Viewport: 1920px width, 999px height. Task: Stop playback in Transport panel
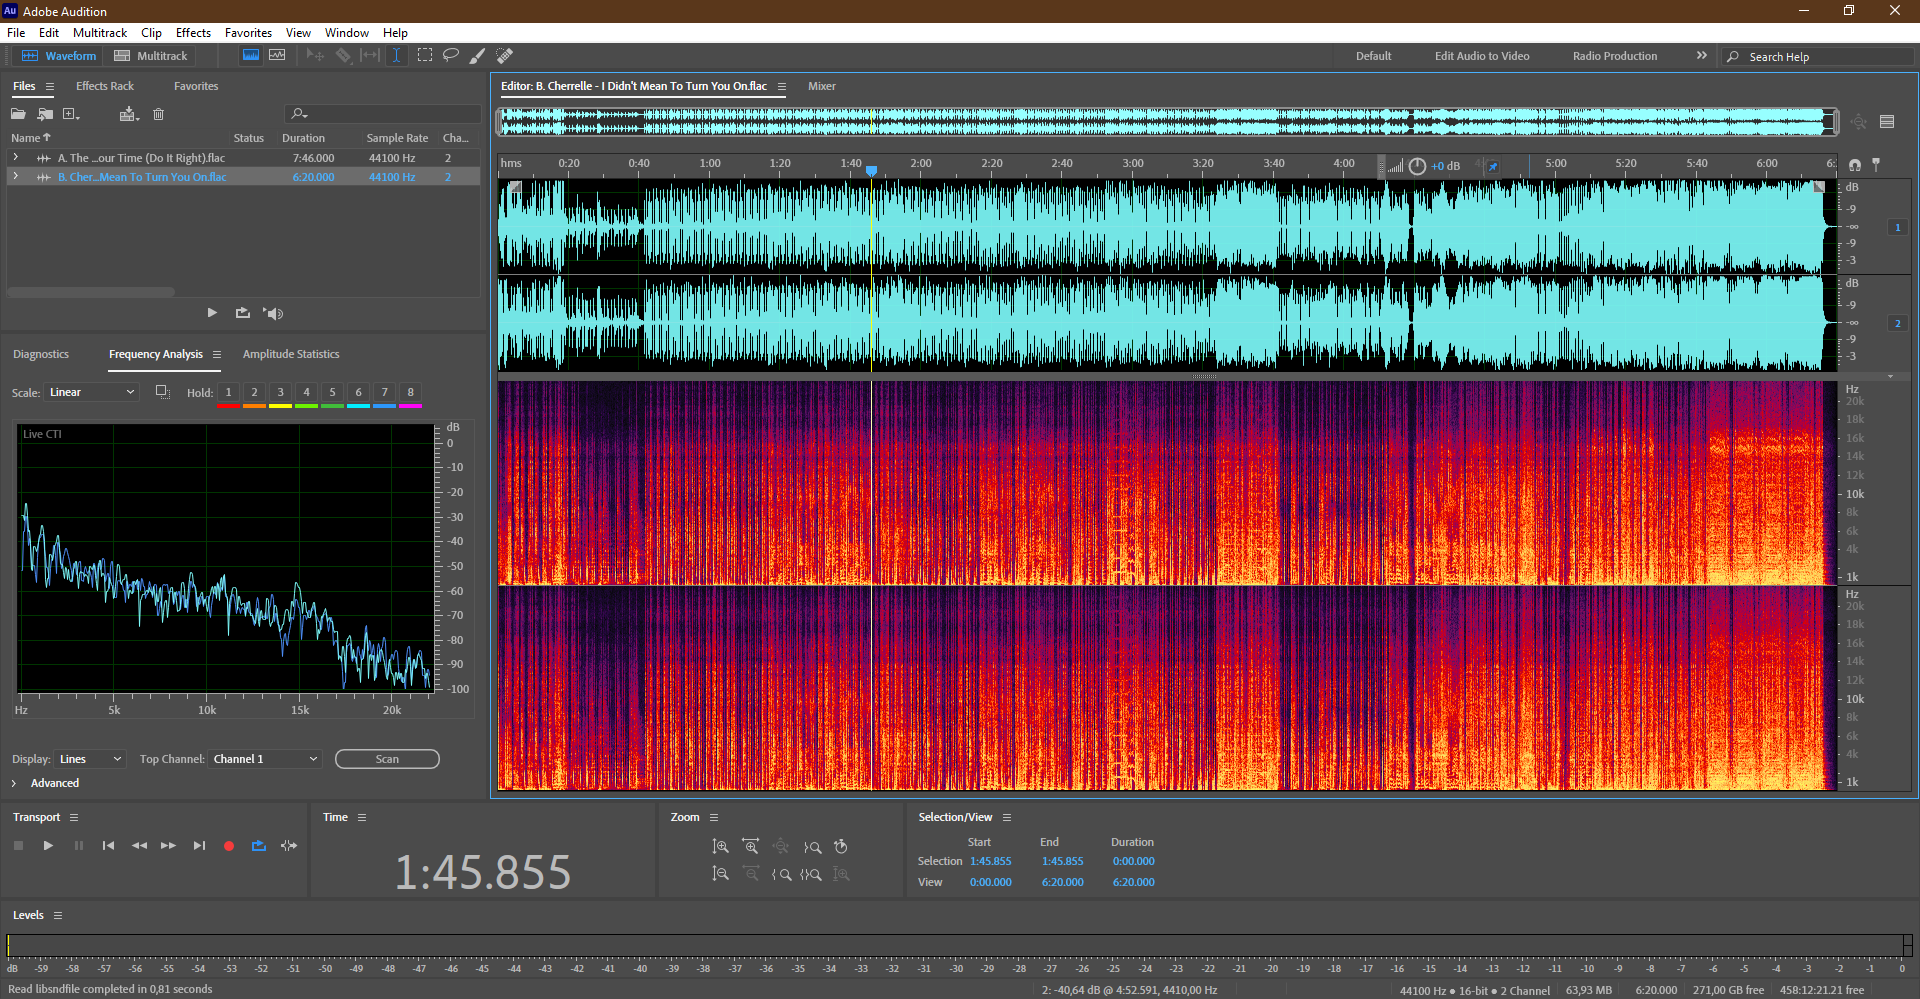(x=18, y=846)
